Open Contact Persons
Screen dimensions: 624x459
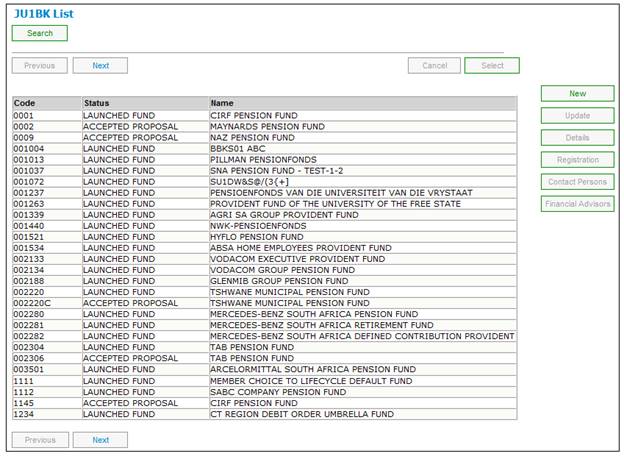point(577,182)
